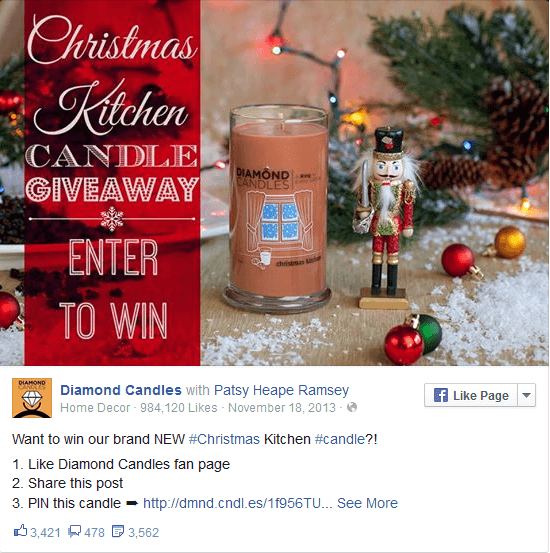Click the public globe icon
This screenshot has height=553, width=550.
pos(352,407)
